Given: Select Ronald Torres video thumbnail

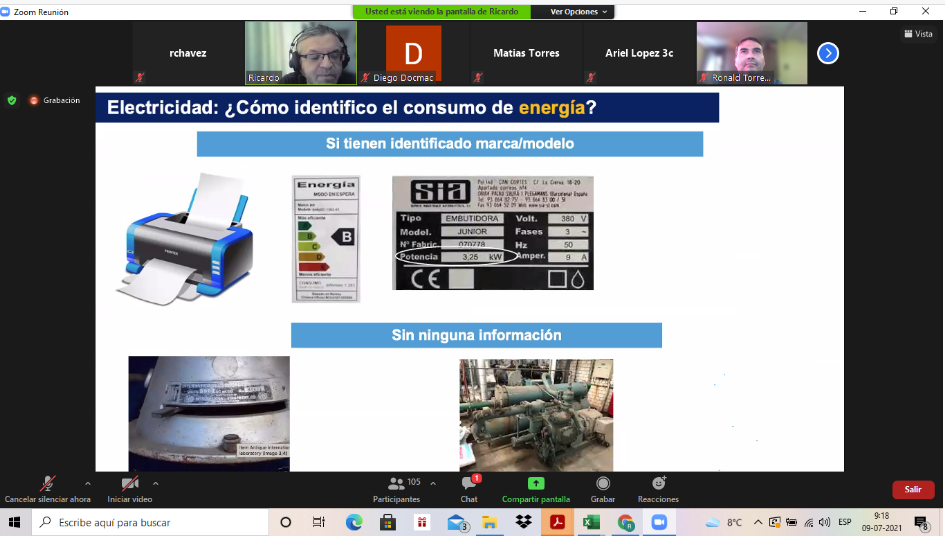Looking at the screenshot, I should point(738,53).
